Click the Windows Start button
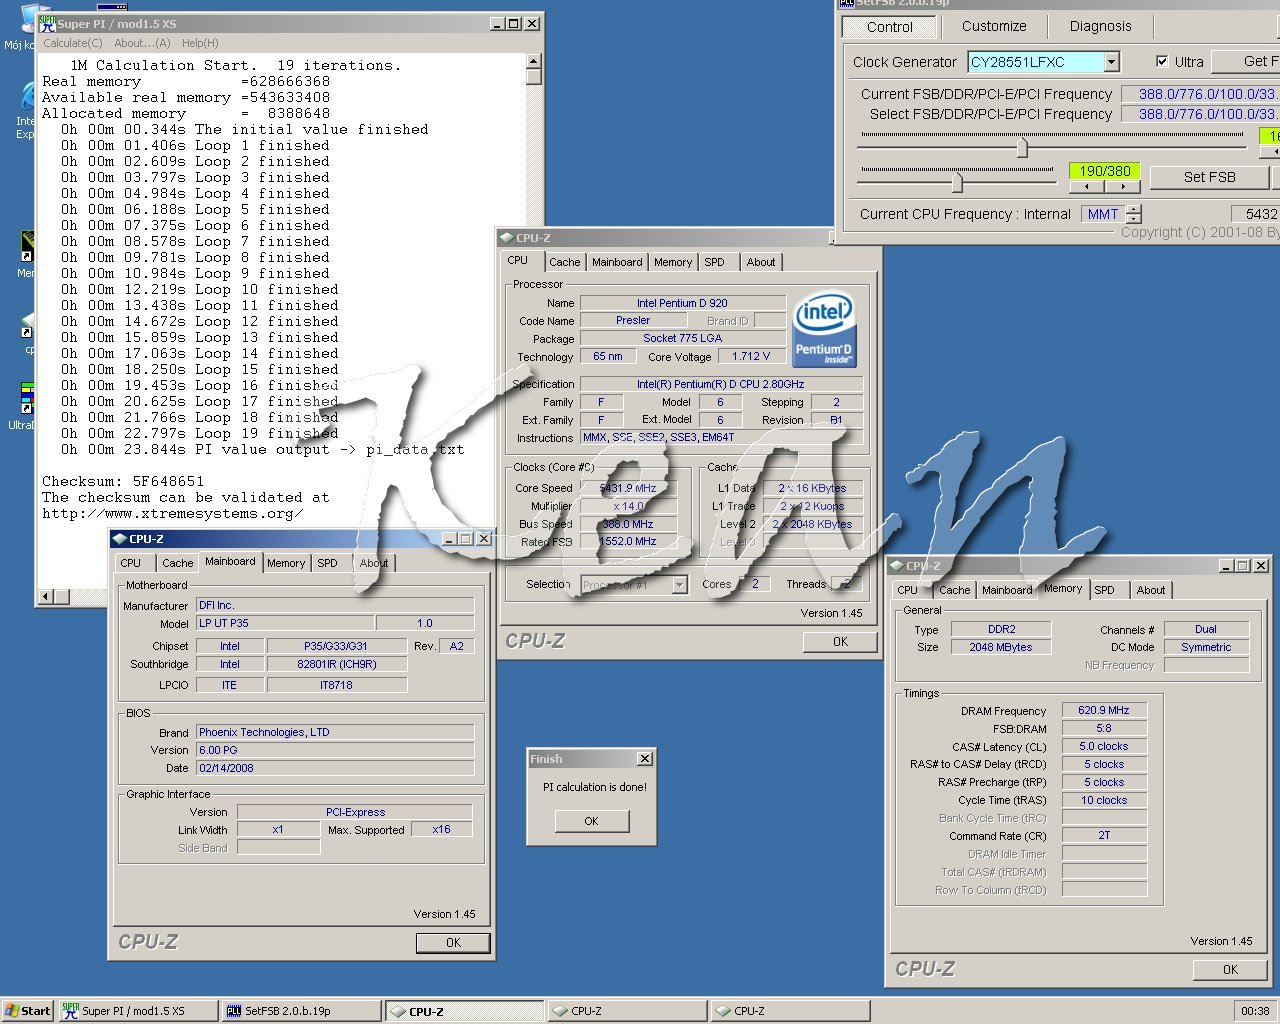 coord(28,1011)
